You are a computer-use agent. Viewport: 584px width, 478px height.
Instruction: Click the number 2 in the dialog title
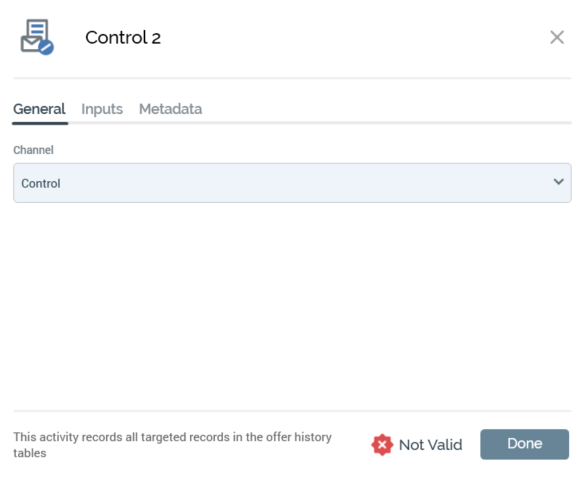(156, 38)
